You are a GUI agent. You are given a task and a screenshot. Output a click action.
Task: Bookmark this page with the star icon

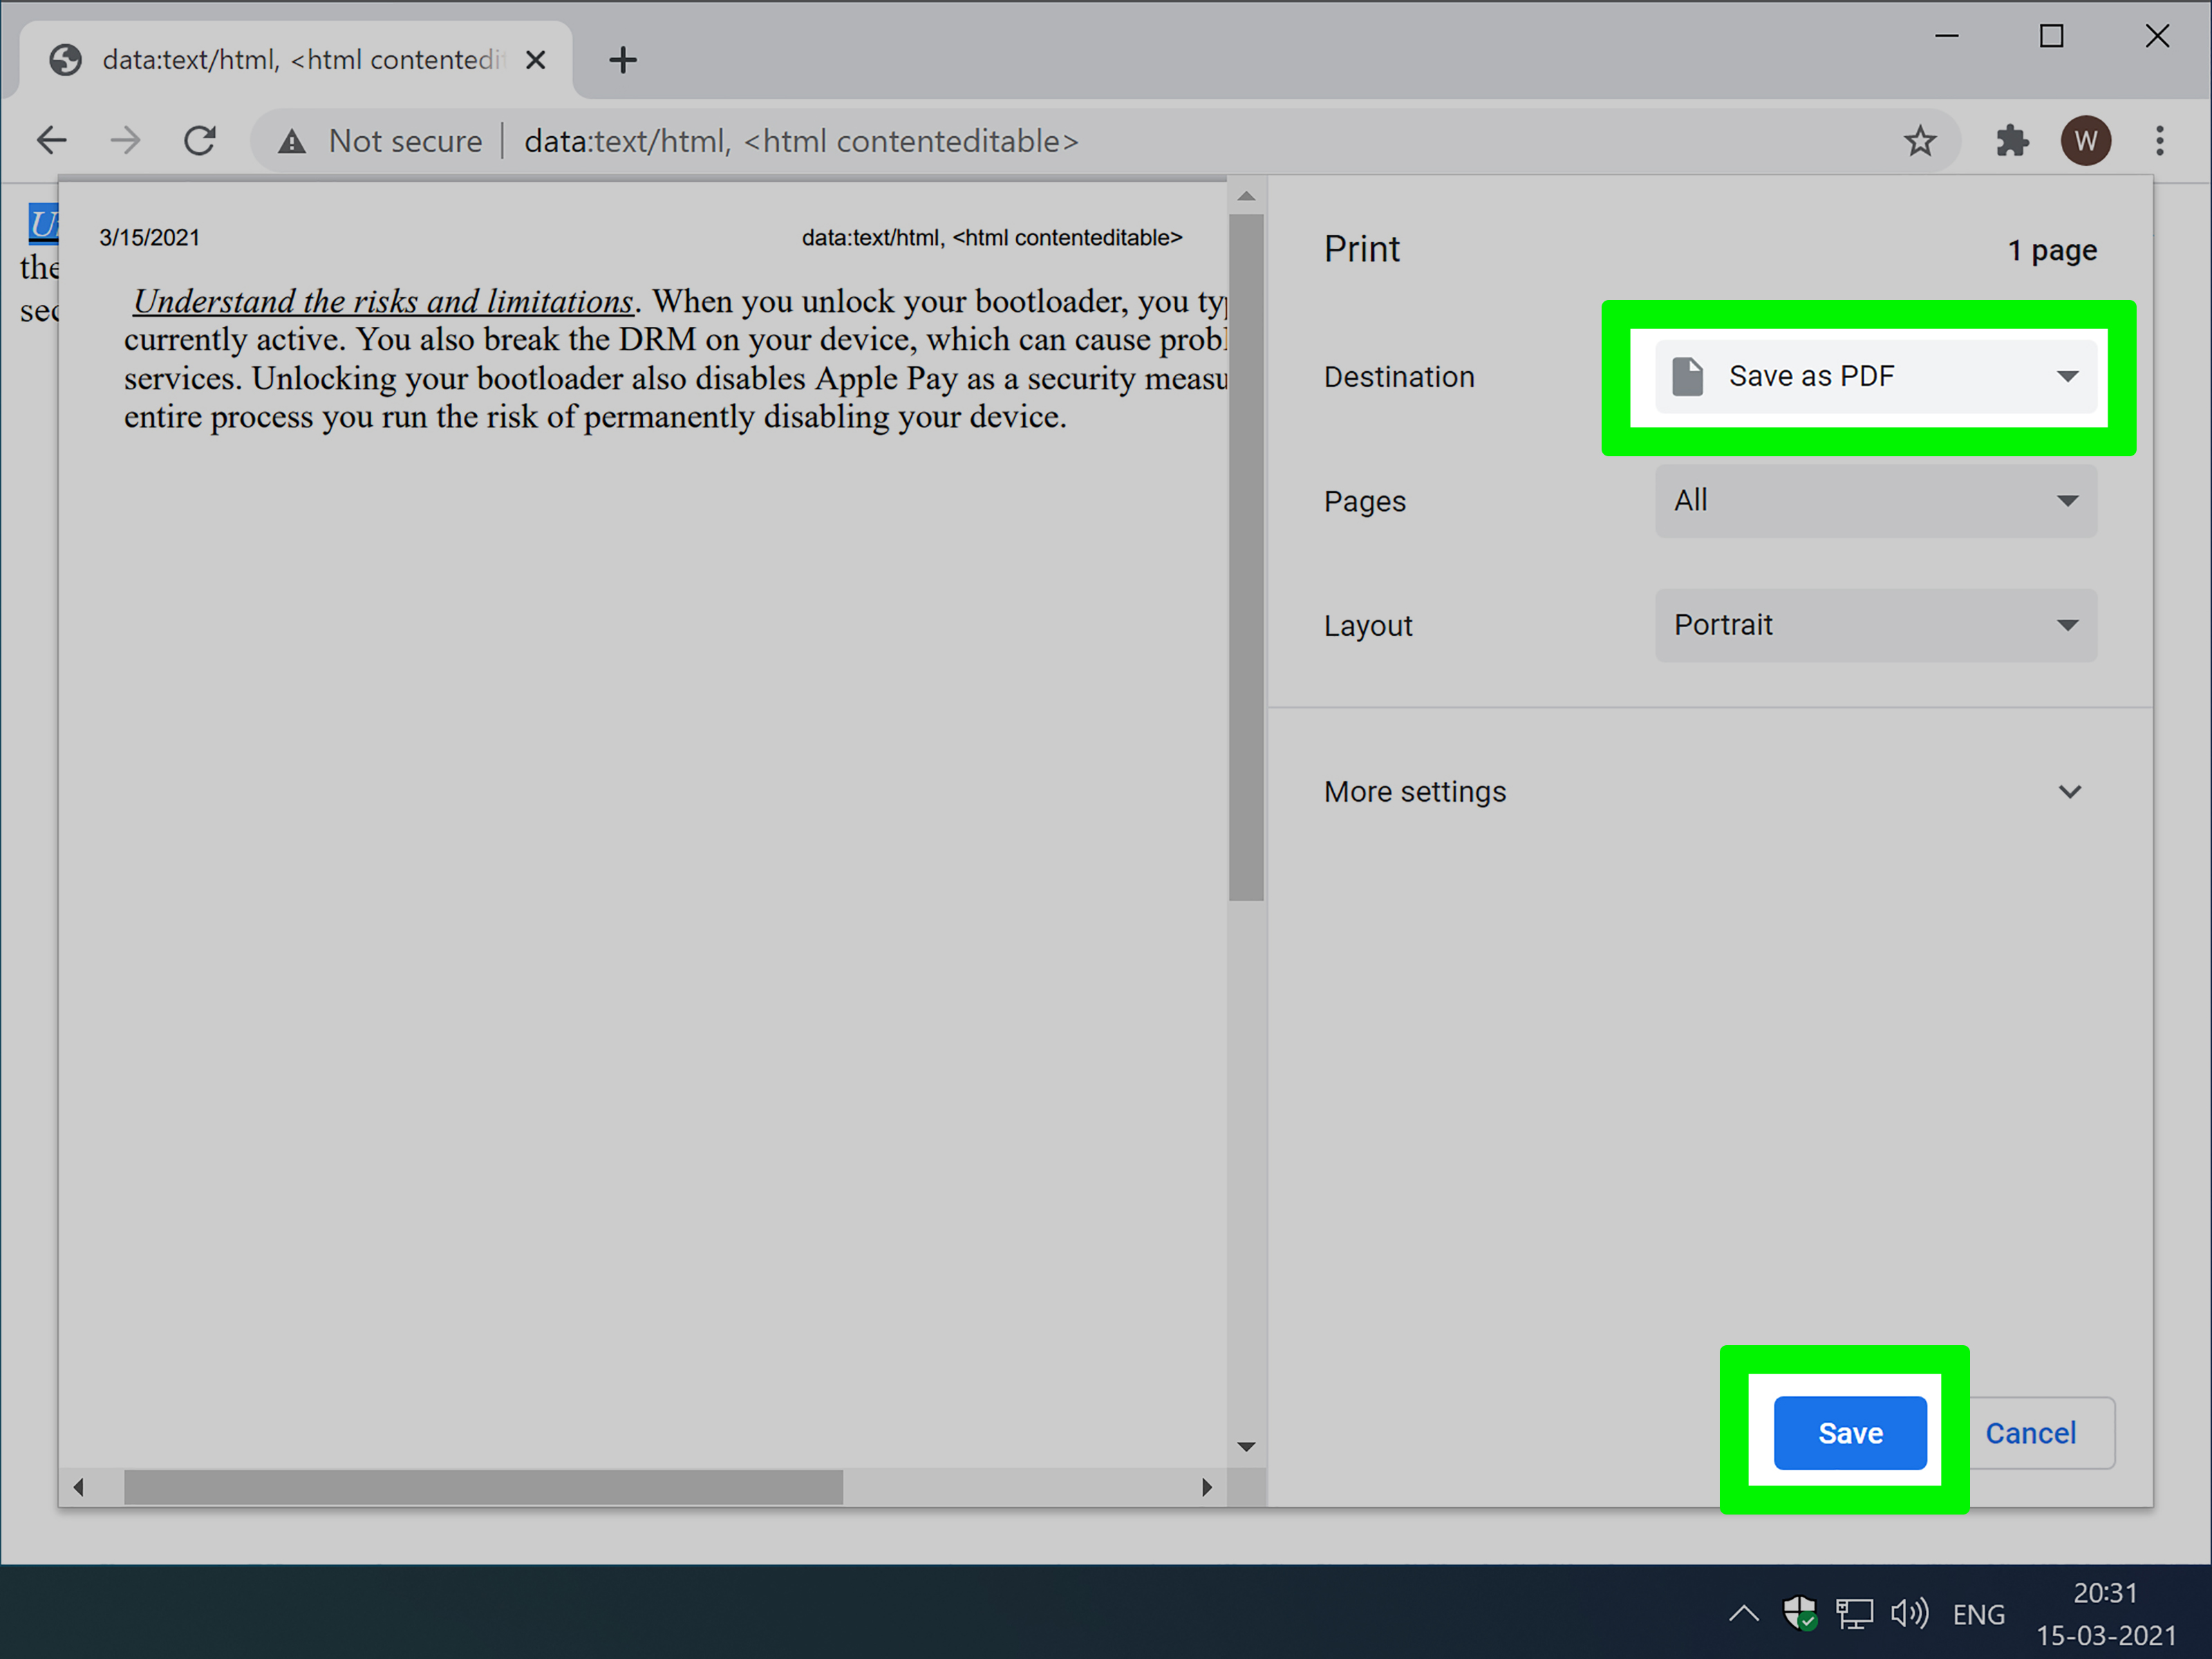[x=1919, y=141]
